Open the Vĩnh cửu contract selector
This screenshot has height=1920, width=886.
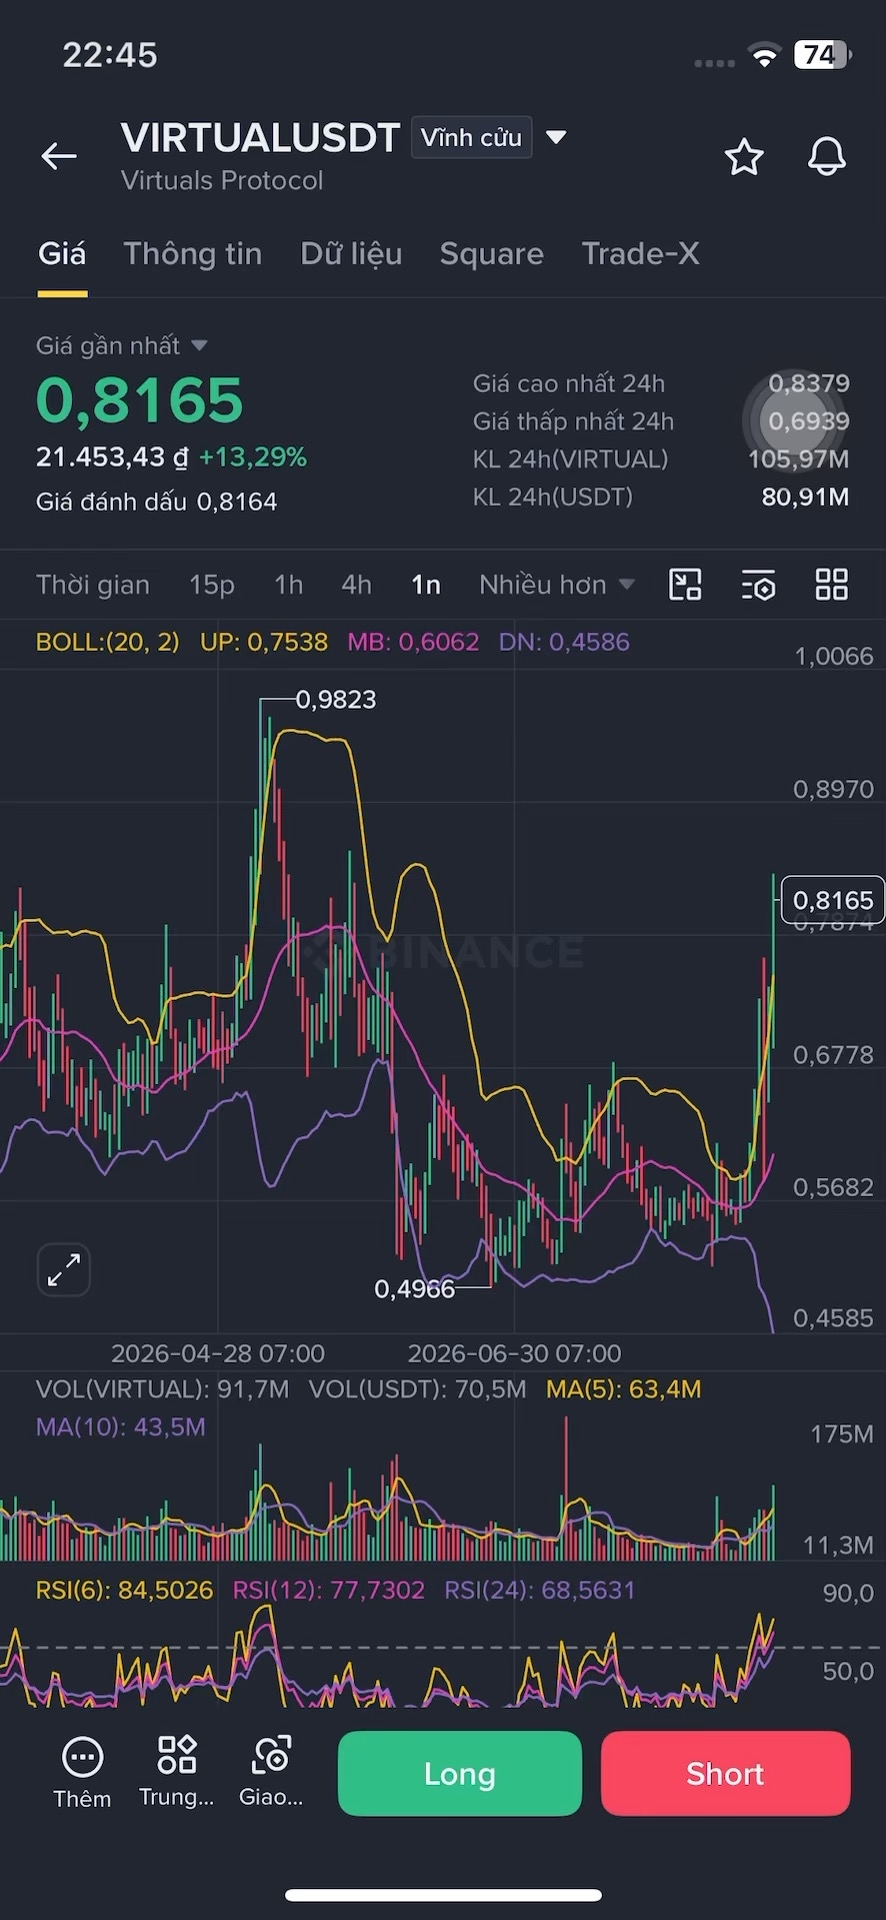(x=471, y=137)
